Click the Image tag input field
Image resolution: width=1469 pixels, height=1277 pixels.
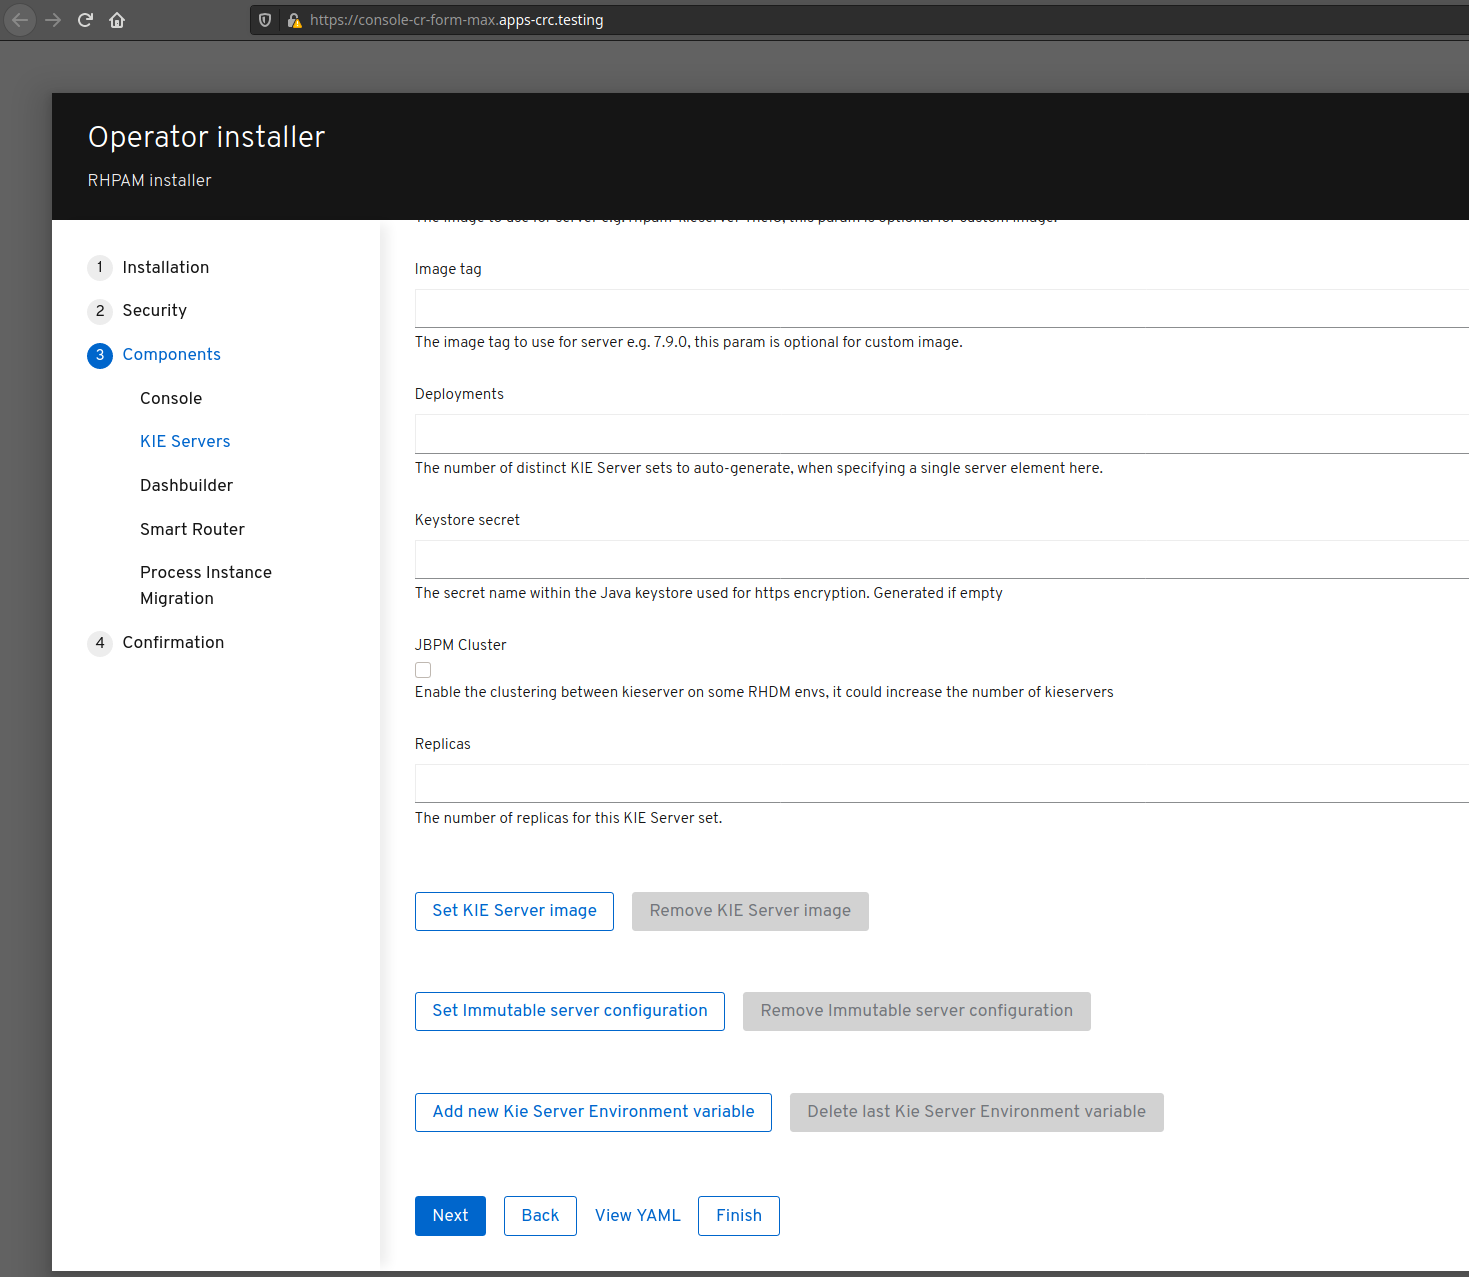[940, 308]
